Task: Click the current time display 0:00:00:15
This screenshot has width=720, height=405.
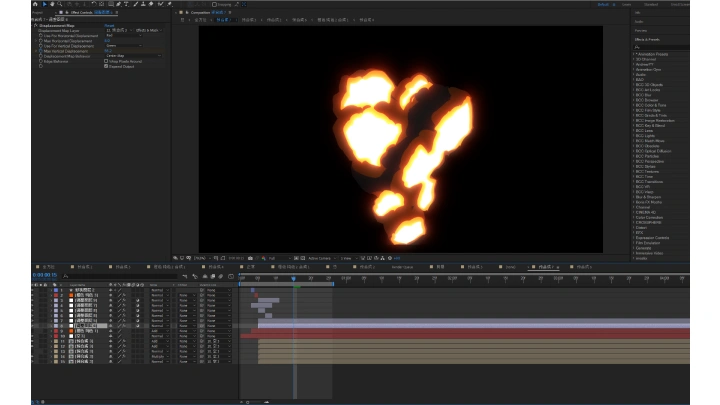Action: coord(45,275)
